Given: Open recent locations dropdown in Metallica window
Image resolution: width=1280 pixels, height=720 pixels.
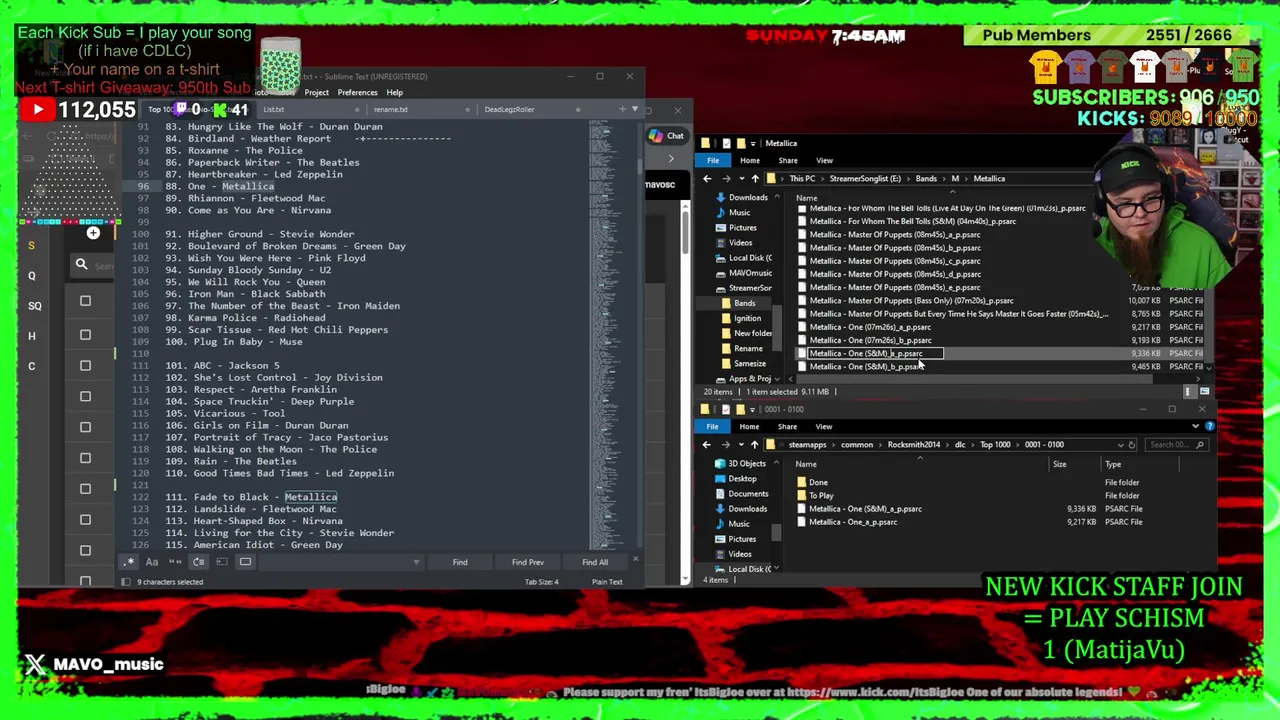Looking at the screenshot, I should (741, 178).
